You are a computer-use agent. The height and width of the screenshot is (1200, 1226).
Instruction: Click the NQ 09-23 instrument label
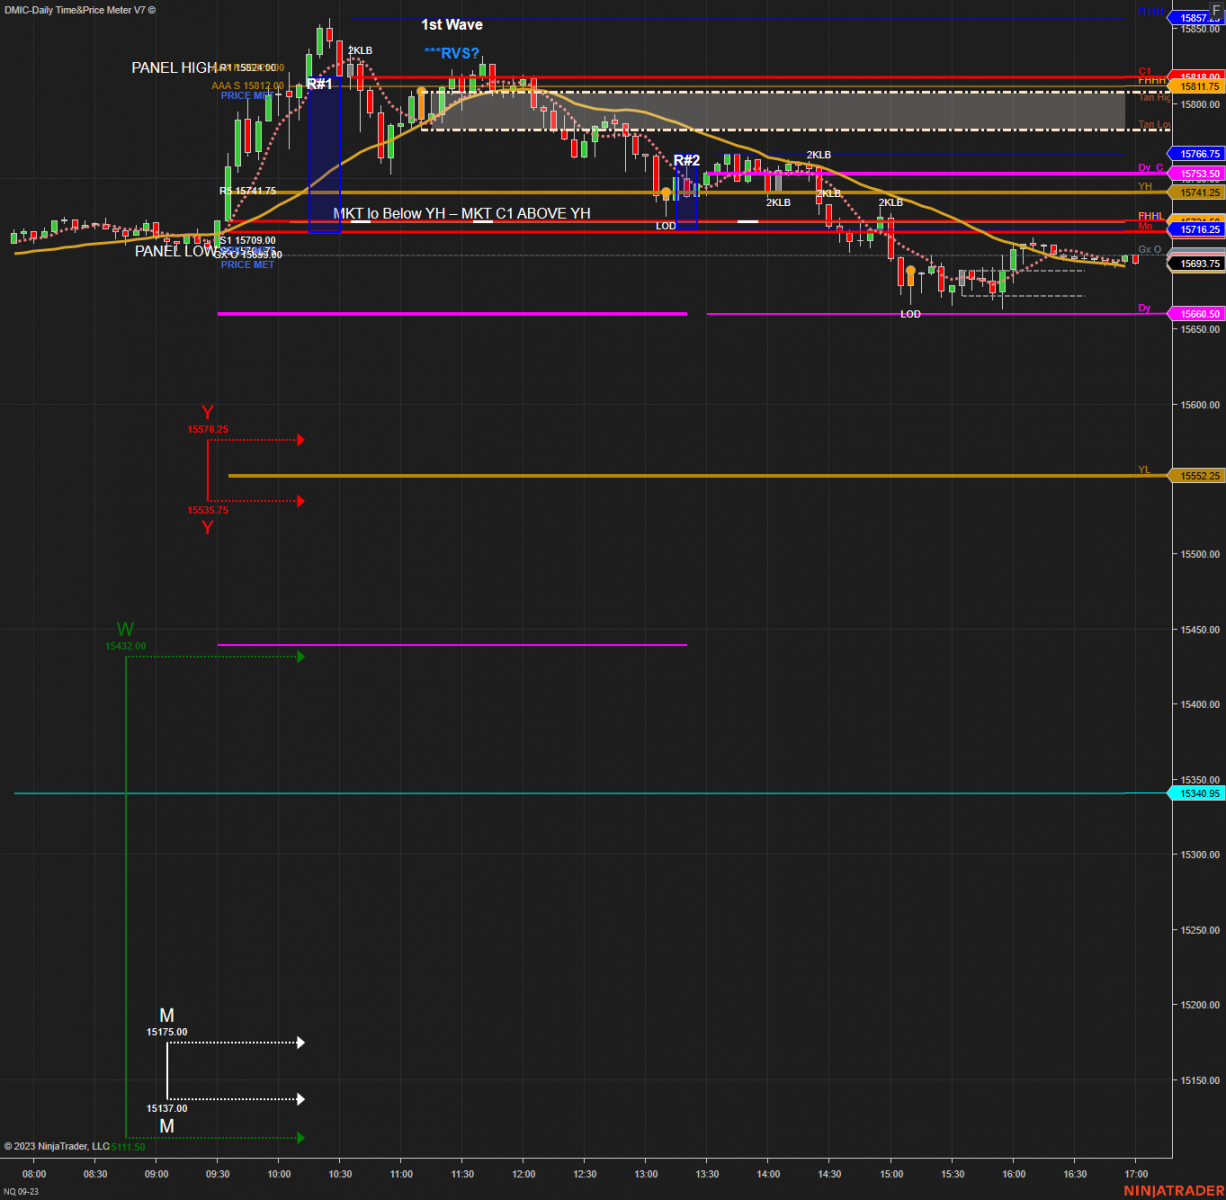21,1192
